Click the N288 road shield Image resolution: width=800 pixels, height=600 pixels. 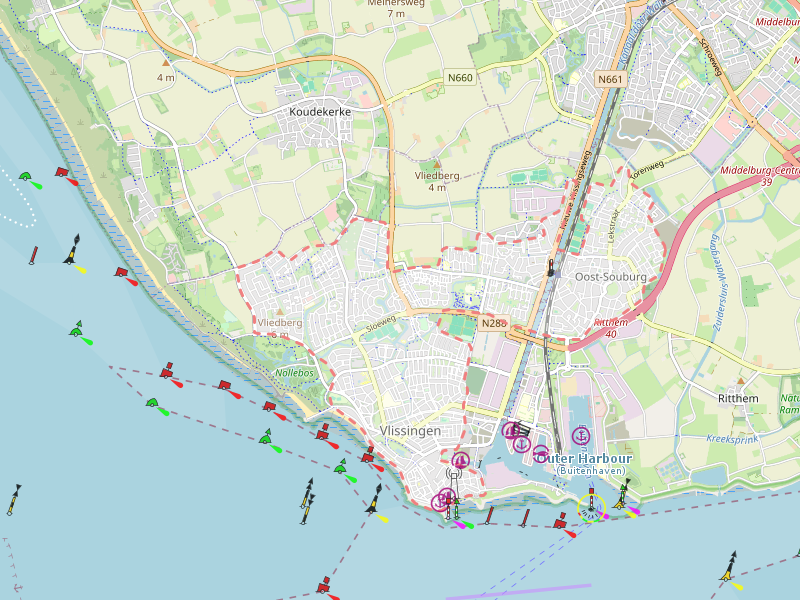(x=493, y=323)
